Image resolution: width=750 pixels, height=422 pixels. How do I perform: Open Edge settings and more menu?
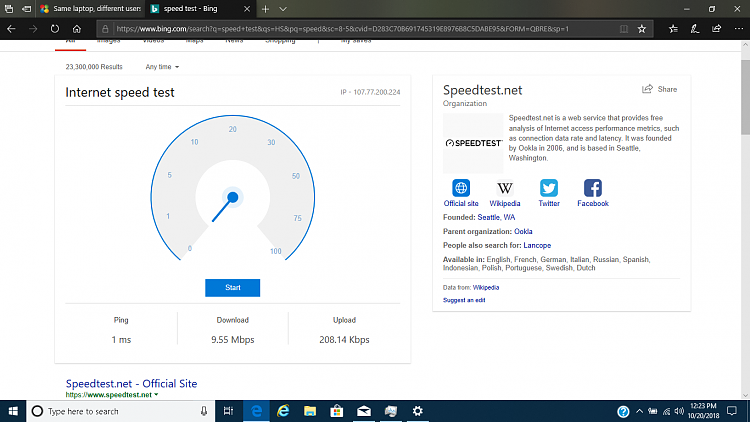pyautogui.click(x=739, y=29)
